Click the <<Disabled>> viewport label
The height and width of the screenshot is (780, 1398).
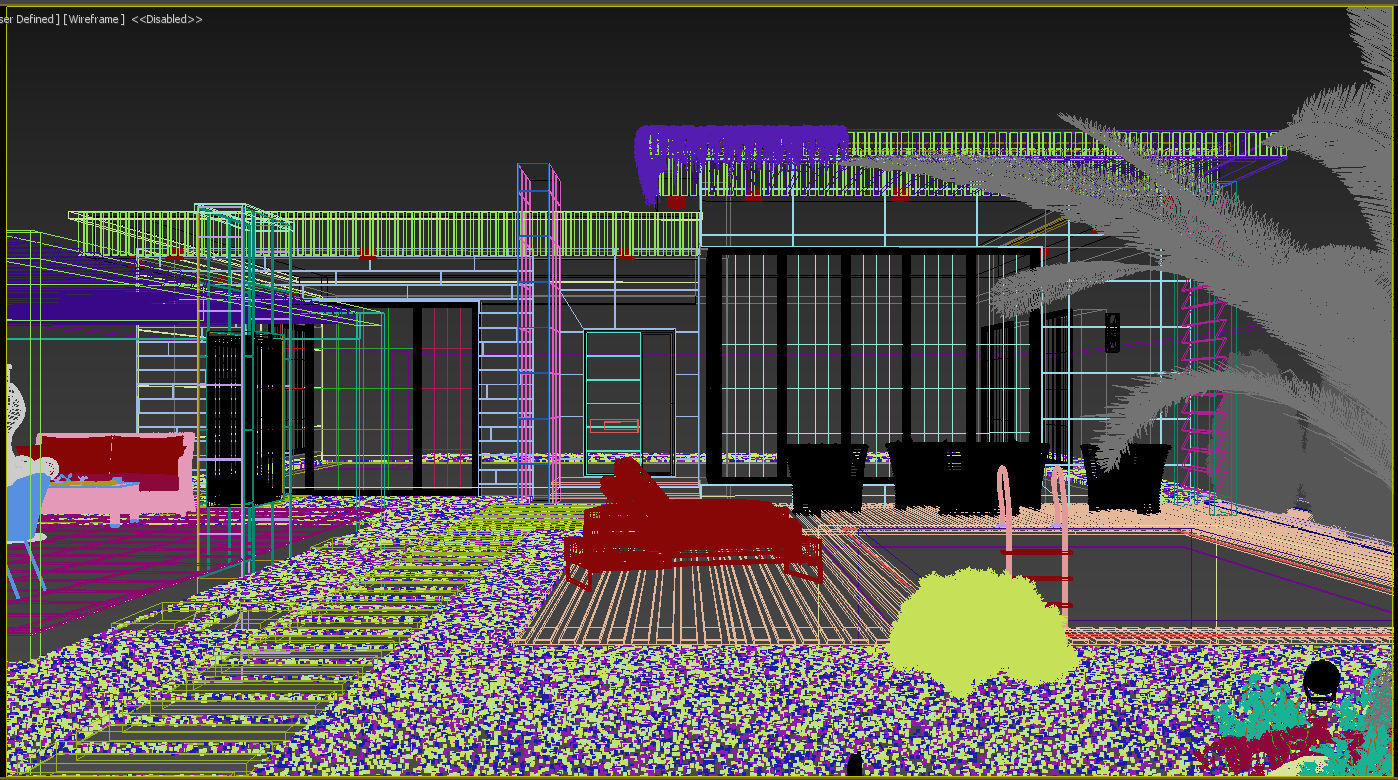167,20
